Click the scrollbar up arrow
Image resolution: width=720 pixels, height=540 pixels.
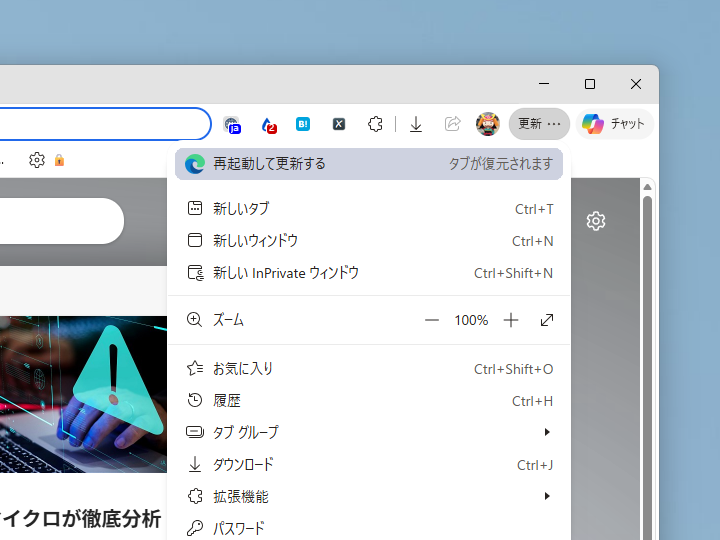(647, 187)
